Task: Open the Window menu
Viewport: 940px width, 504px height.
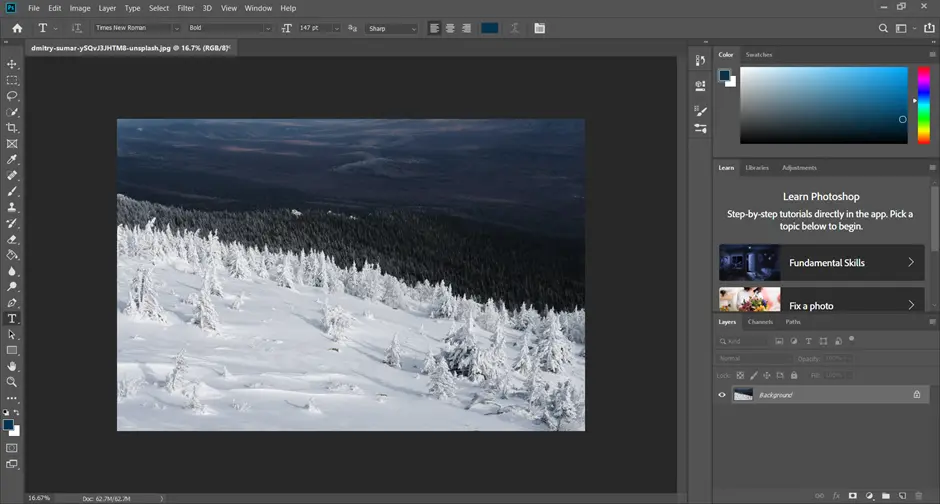Action: [x=258, y=8]
